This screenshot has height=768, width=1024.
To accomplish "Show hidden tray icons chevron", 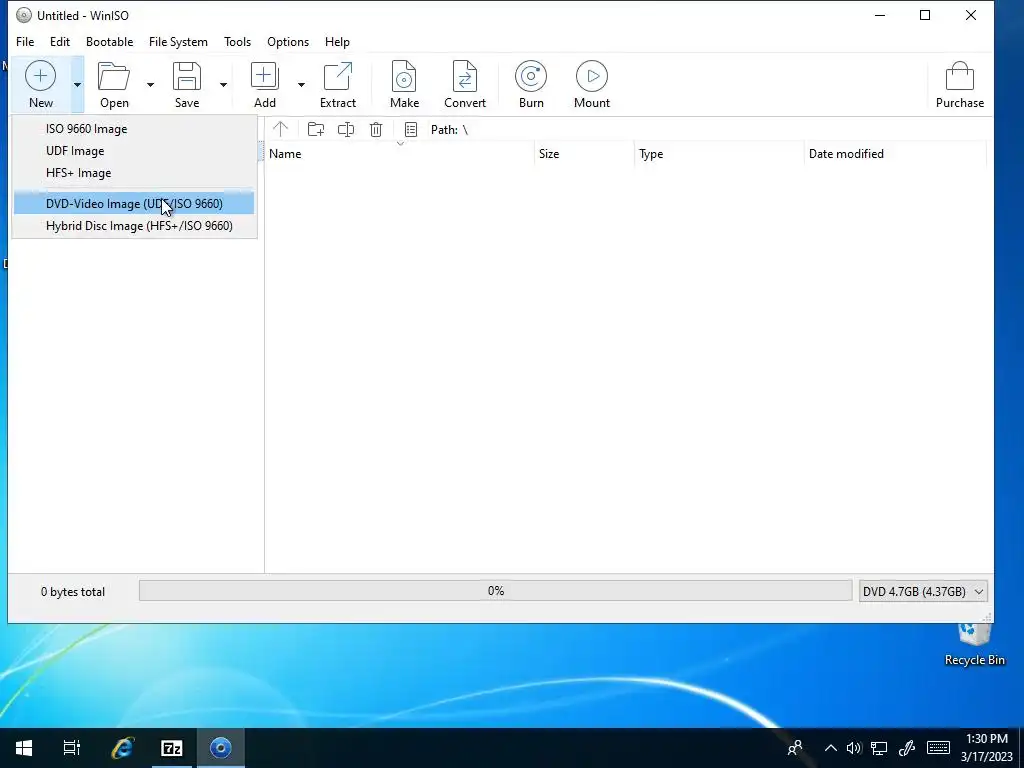I will coord(831,748).
